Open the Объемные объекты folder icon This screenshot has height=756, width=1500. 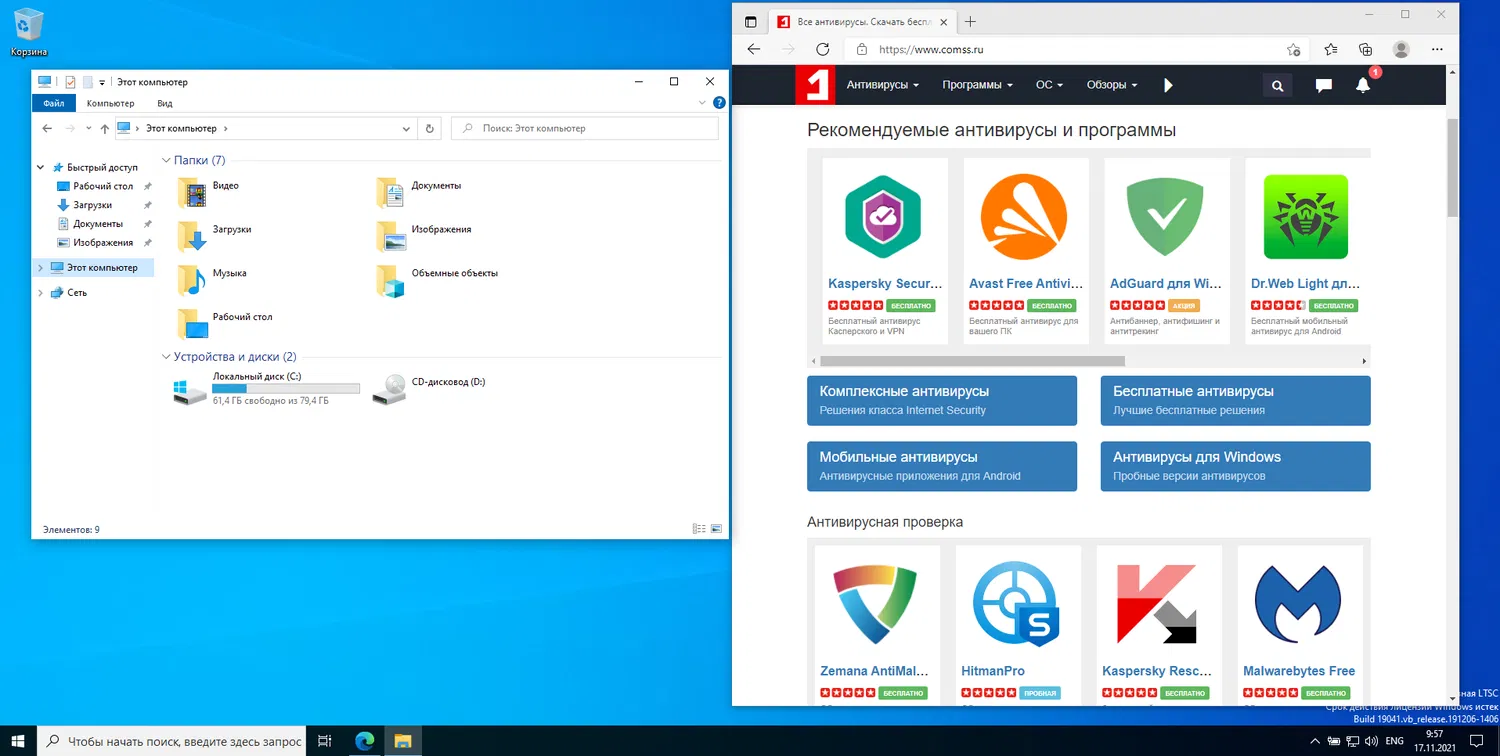[392, 280]
